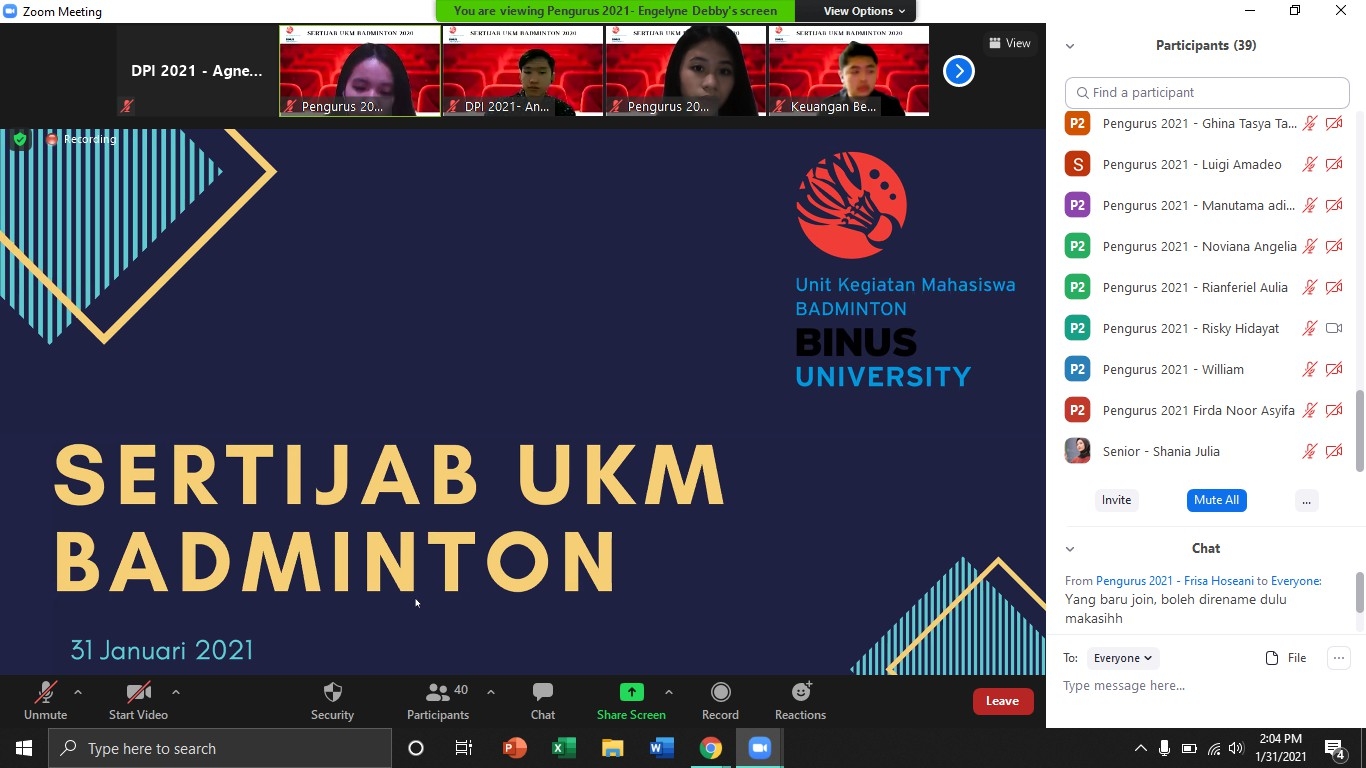Viewport: 1366px width, 768px height.
Task: Collapse the Chat panel chevron
Action: point(1070,549)
